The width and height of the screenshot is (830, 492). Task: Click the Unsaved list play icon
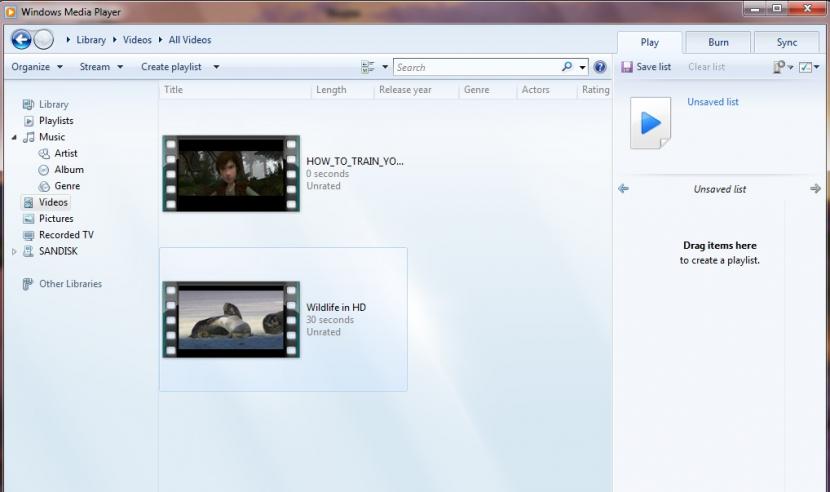(650, 123)
